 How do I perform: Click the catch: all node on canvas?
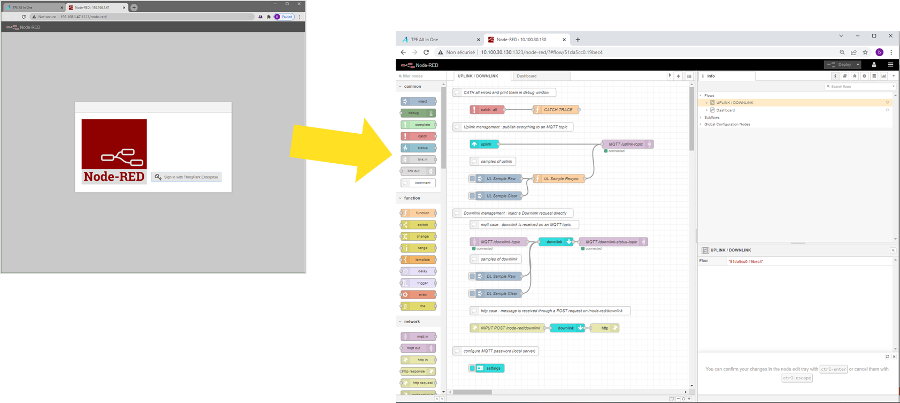[x=491, y=109]
